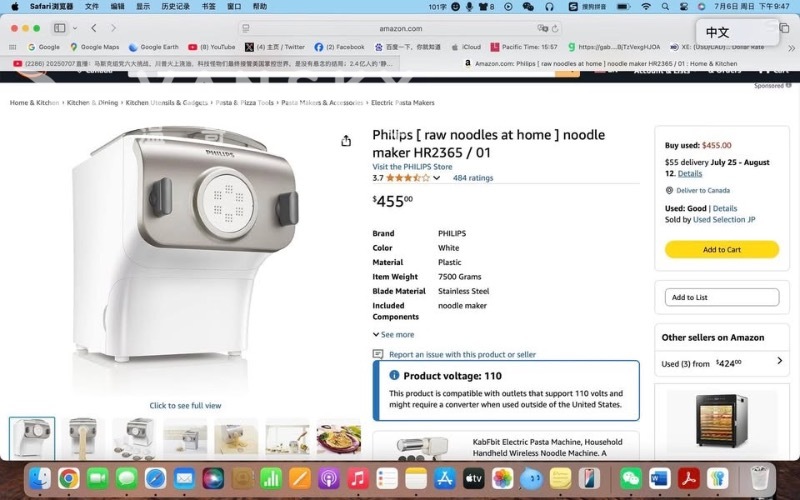
Task: Click the share icon beside product image
Action: tap(346, 141)
